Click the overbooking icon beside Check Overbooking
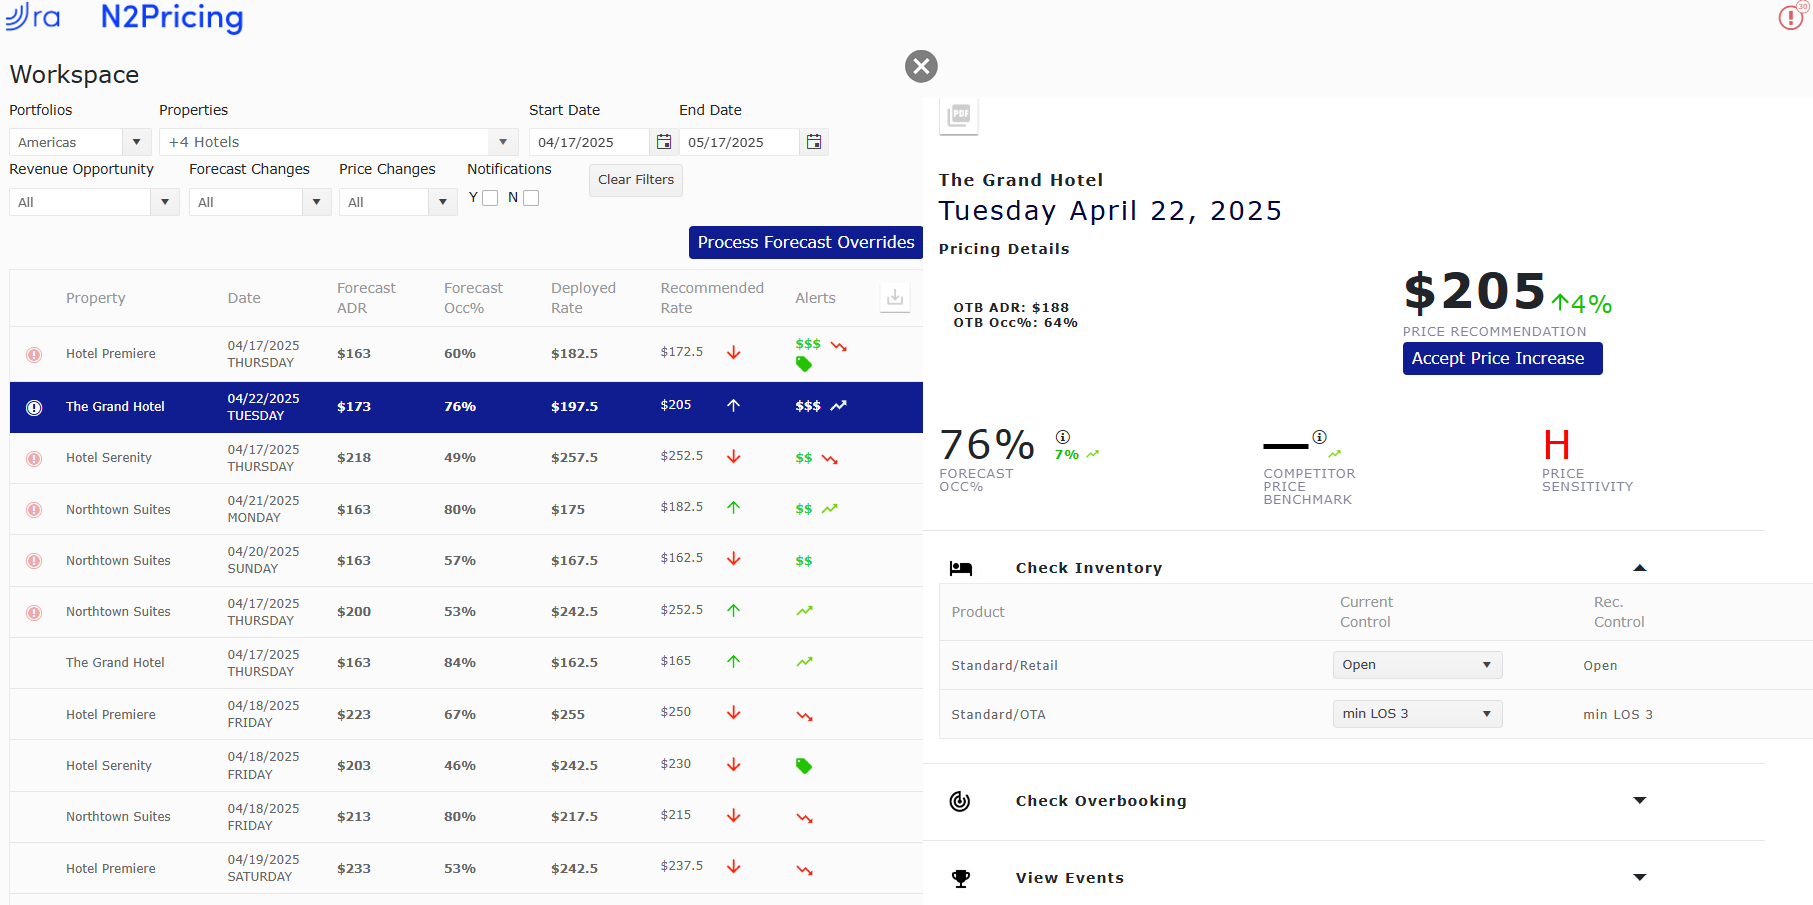The height and width of the screenshot is (905, 1813). tap(960, 801)
